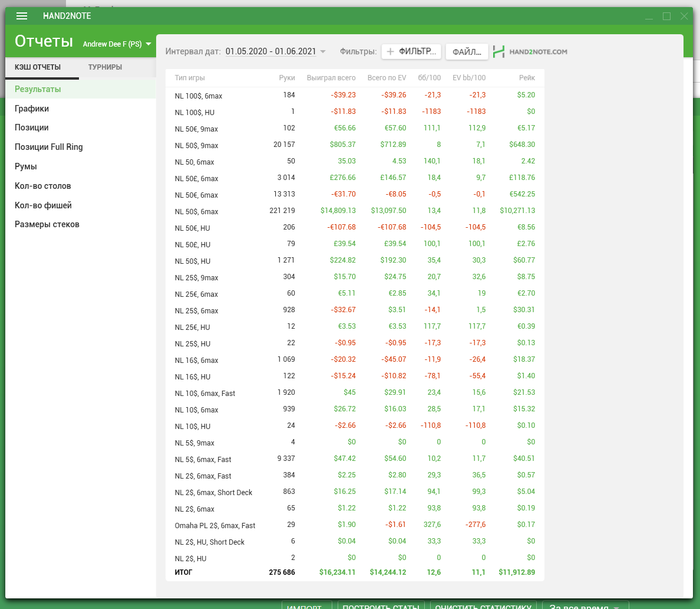
Task: Click the $16,234.11 total winnings
Action: (337, 572)
